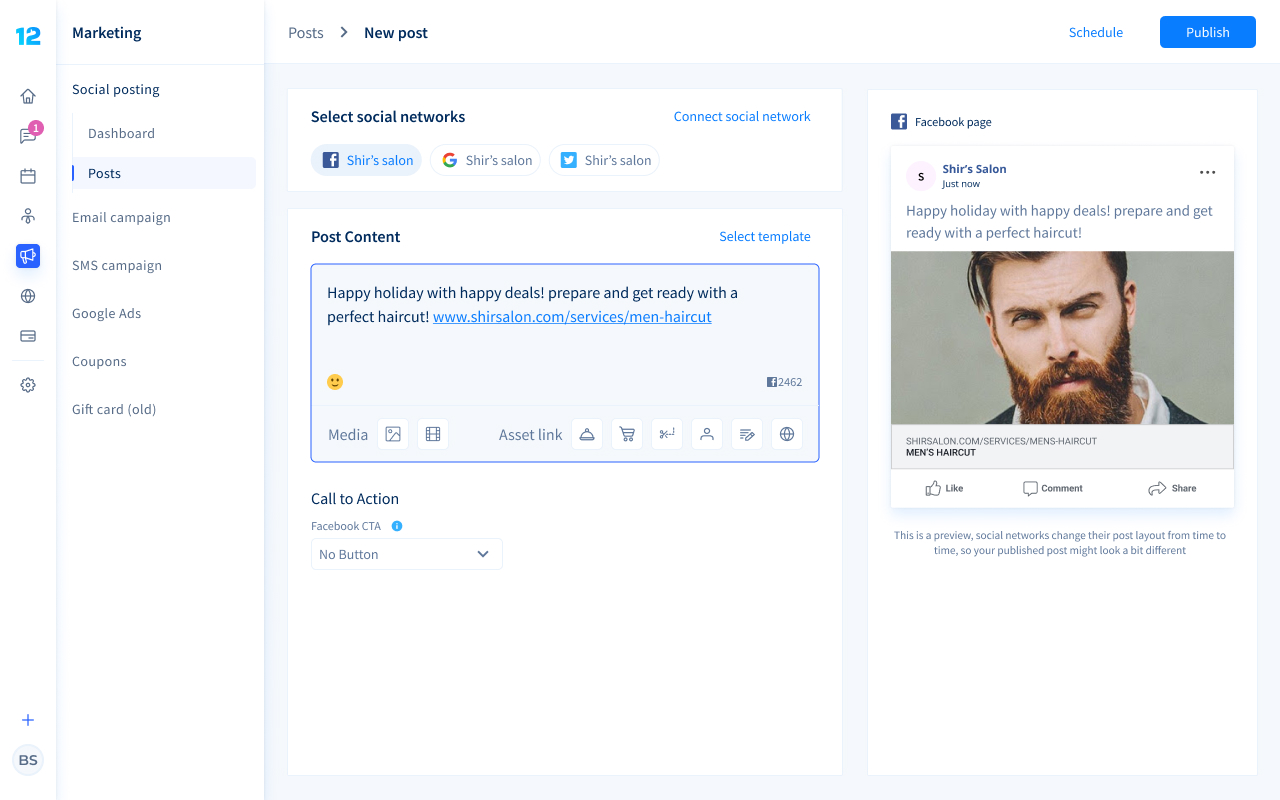Open Gift card (old) in the sidebar
This screenshot has height=800, width=1280.
114,409
